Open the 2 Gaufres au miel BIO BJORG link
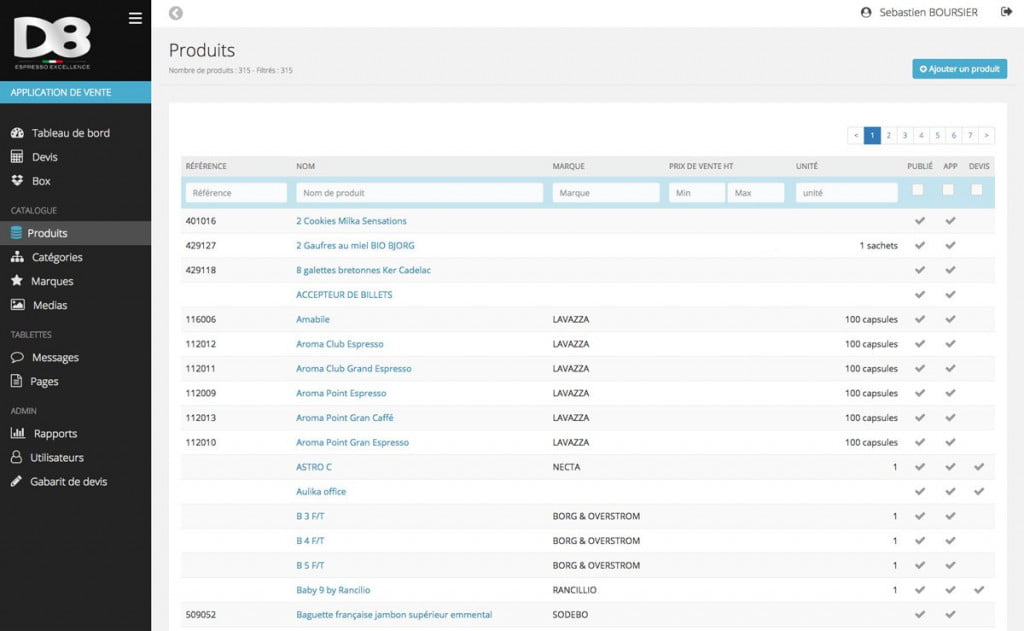The width and height of the screenshot is (1024, 631). coord(355,246)
